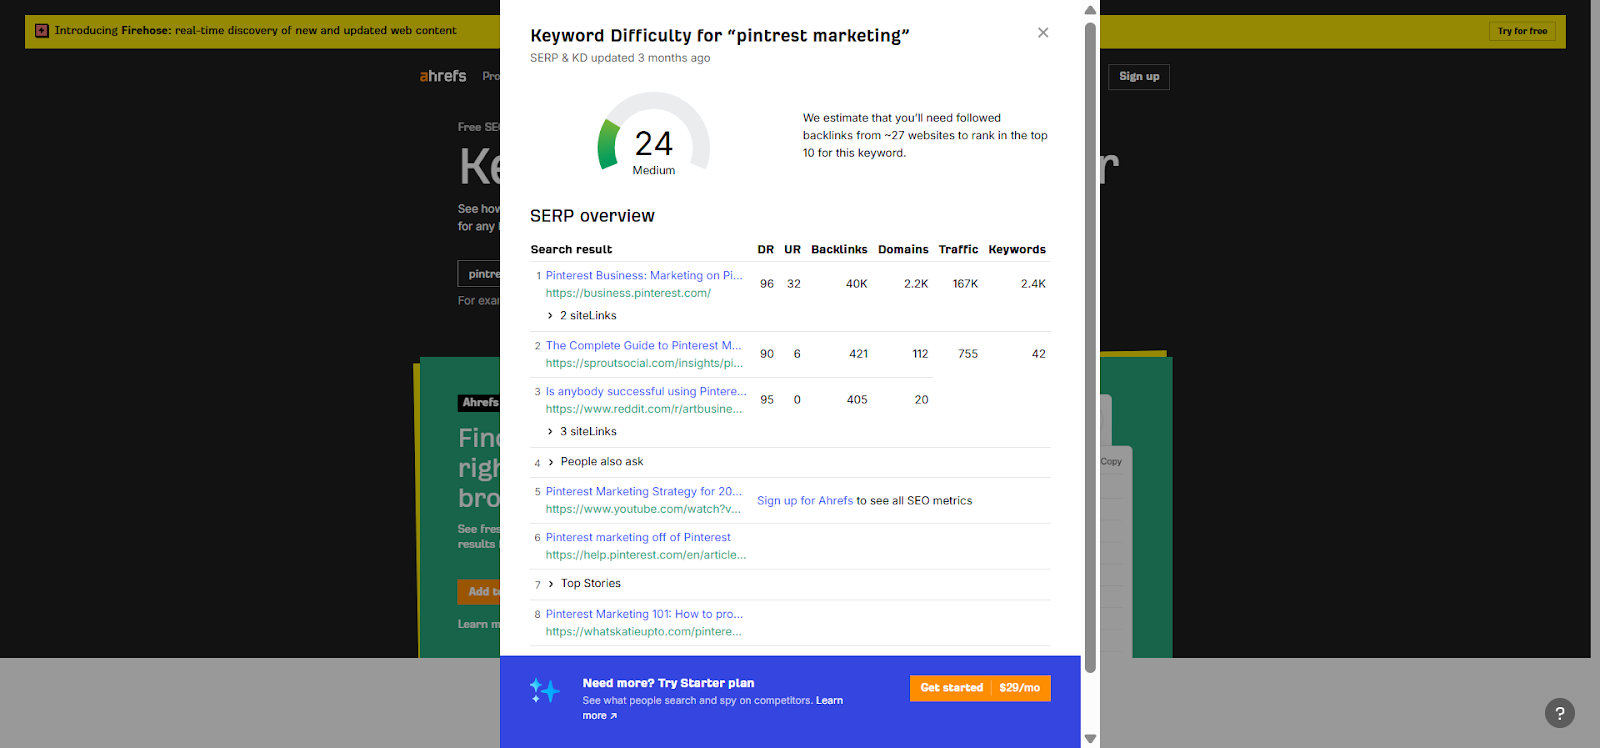Open Is anybody successful using Pinterest result
This screenshot has width=1600, height=748.
(x=646, y=392)
